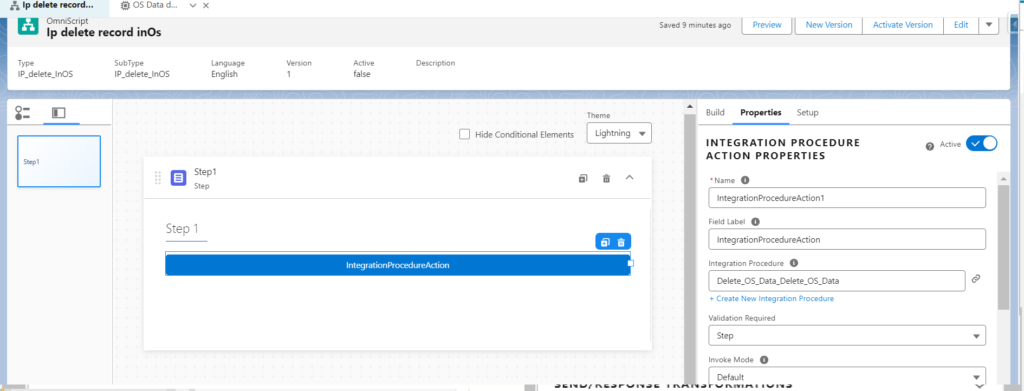Click the resize handle of IntegrationProcedureAction block
Viewport: 1024px width, 391px height.
coord(630,263)
